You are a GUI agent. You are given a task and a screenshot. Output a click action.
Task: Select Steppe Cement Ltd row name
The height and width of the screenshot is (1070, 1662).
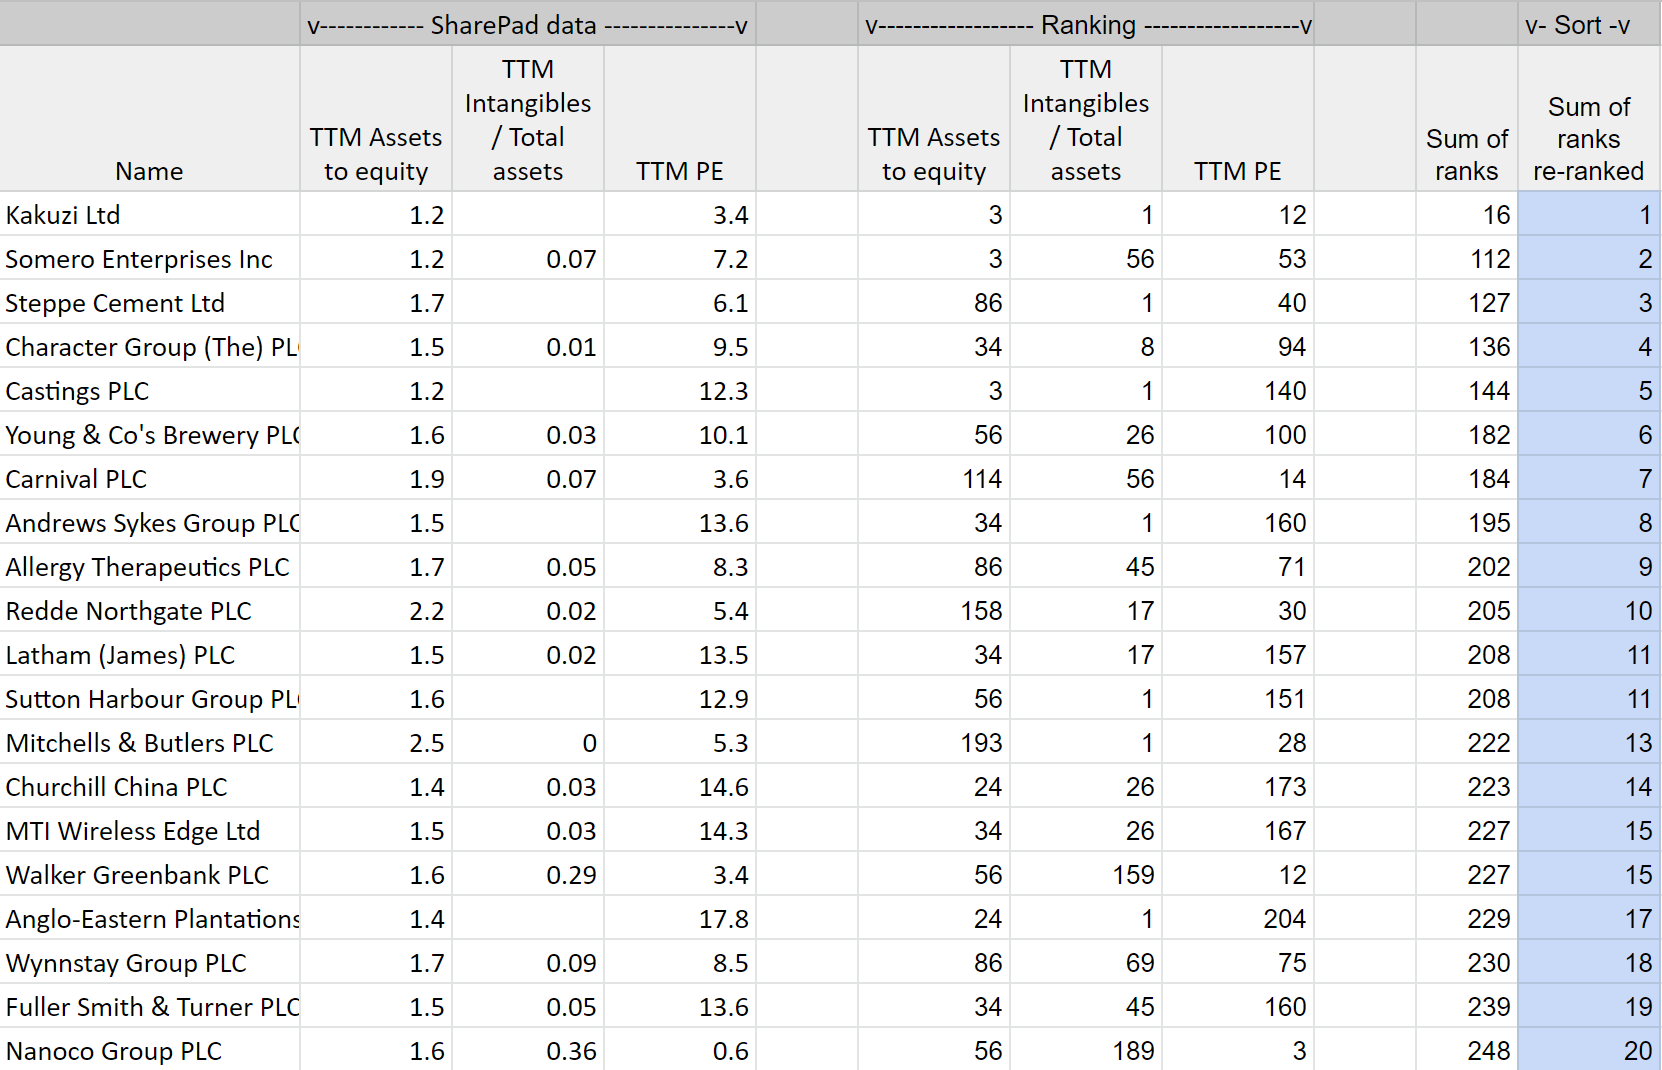[150, 302]
